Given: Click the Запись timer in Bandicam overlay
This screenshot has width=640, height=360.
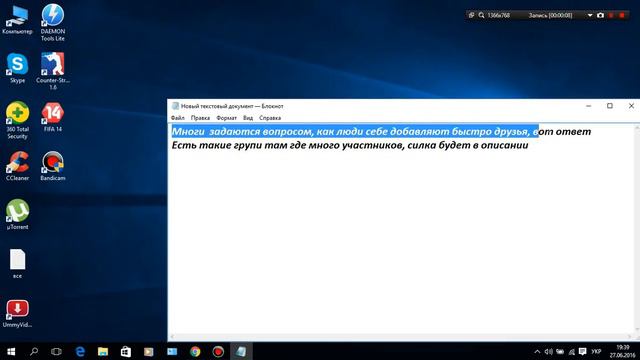Looking at the screenshot, I should (x=550, y=15).
